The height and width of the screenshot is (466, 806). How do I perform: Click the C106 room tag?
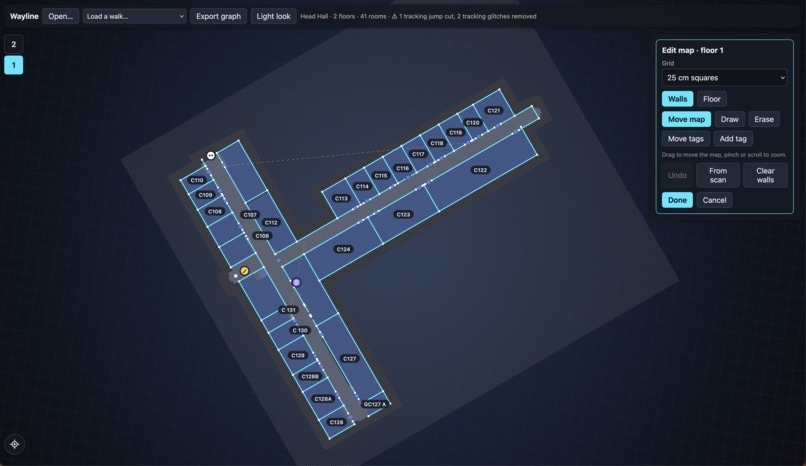[262, 236]
